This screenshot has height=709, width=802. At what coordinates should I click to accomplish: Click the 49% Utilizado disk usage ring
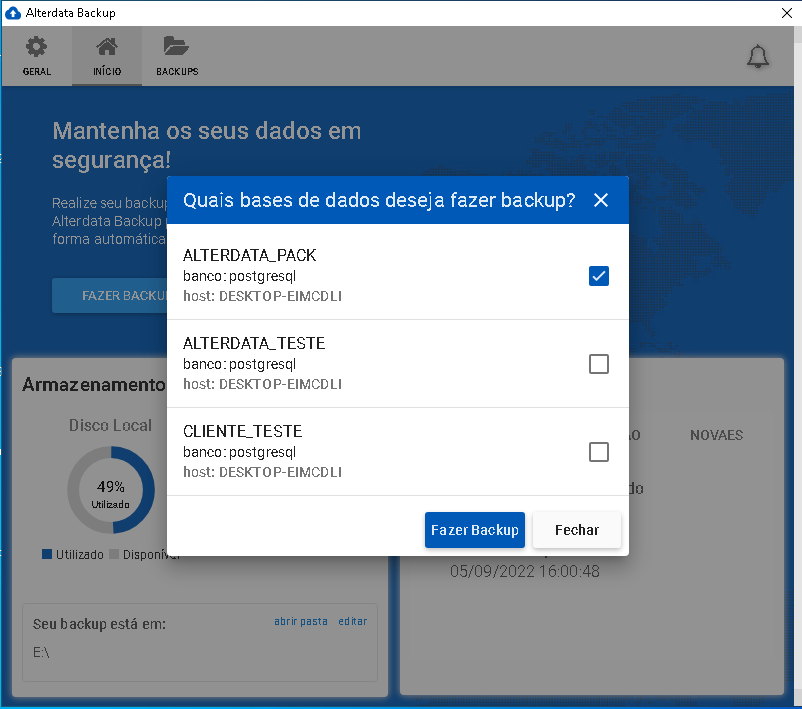point(111,490)
